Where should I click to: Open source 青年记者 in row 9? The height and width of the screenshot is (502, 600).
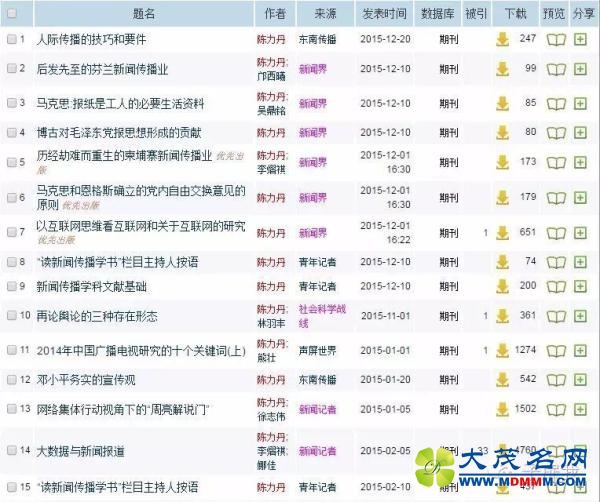coord(318,286)
